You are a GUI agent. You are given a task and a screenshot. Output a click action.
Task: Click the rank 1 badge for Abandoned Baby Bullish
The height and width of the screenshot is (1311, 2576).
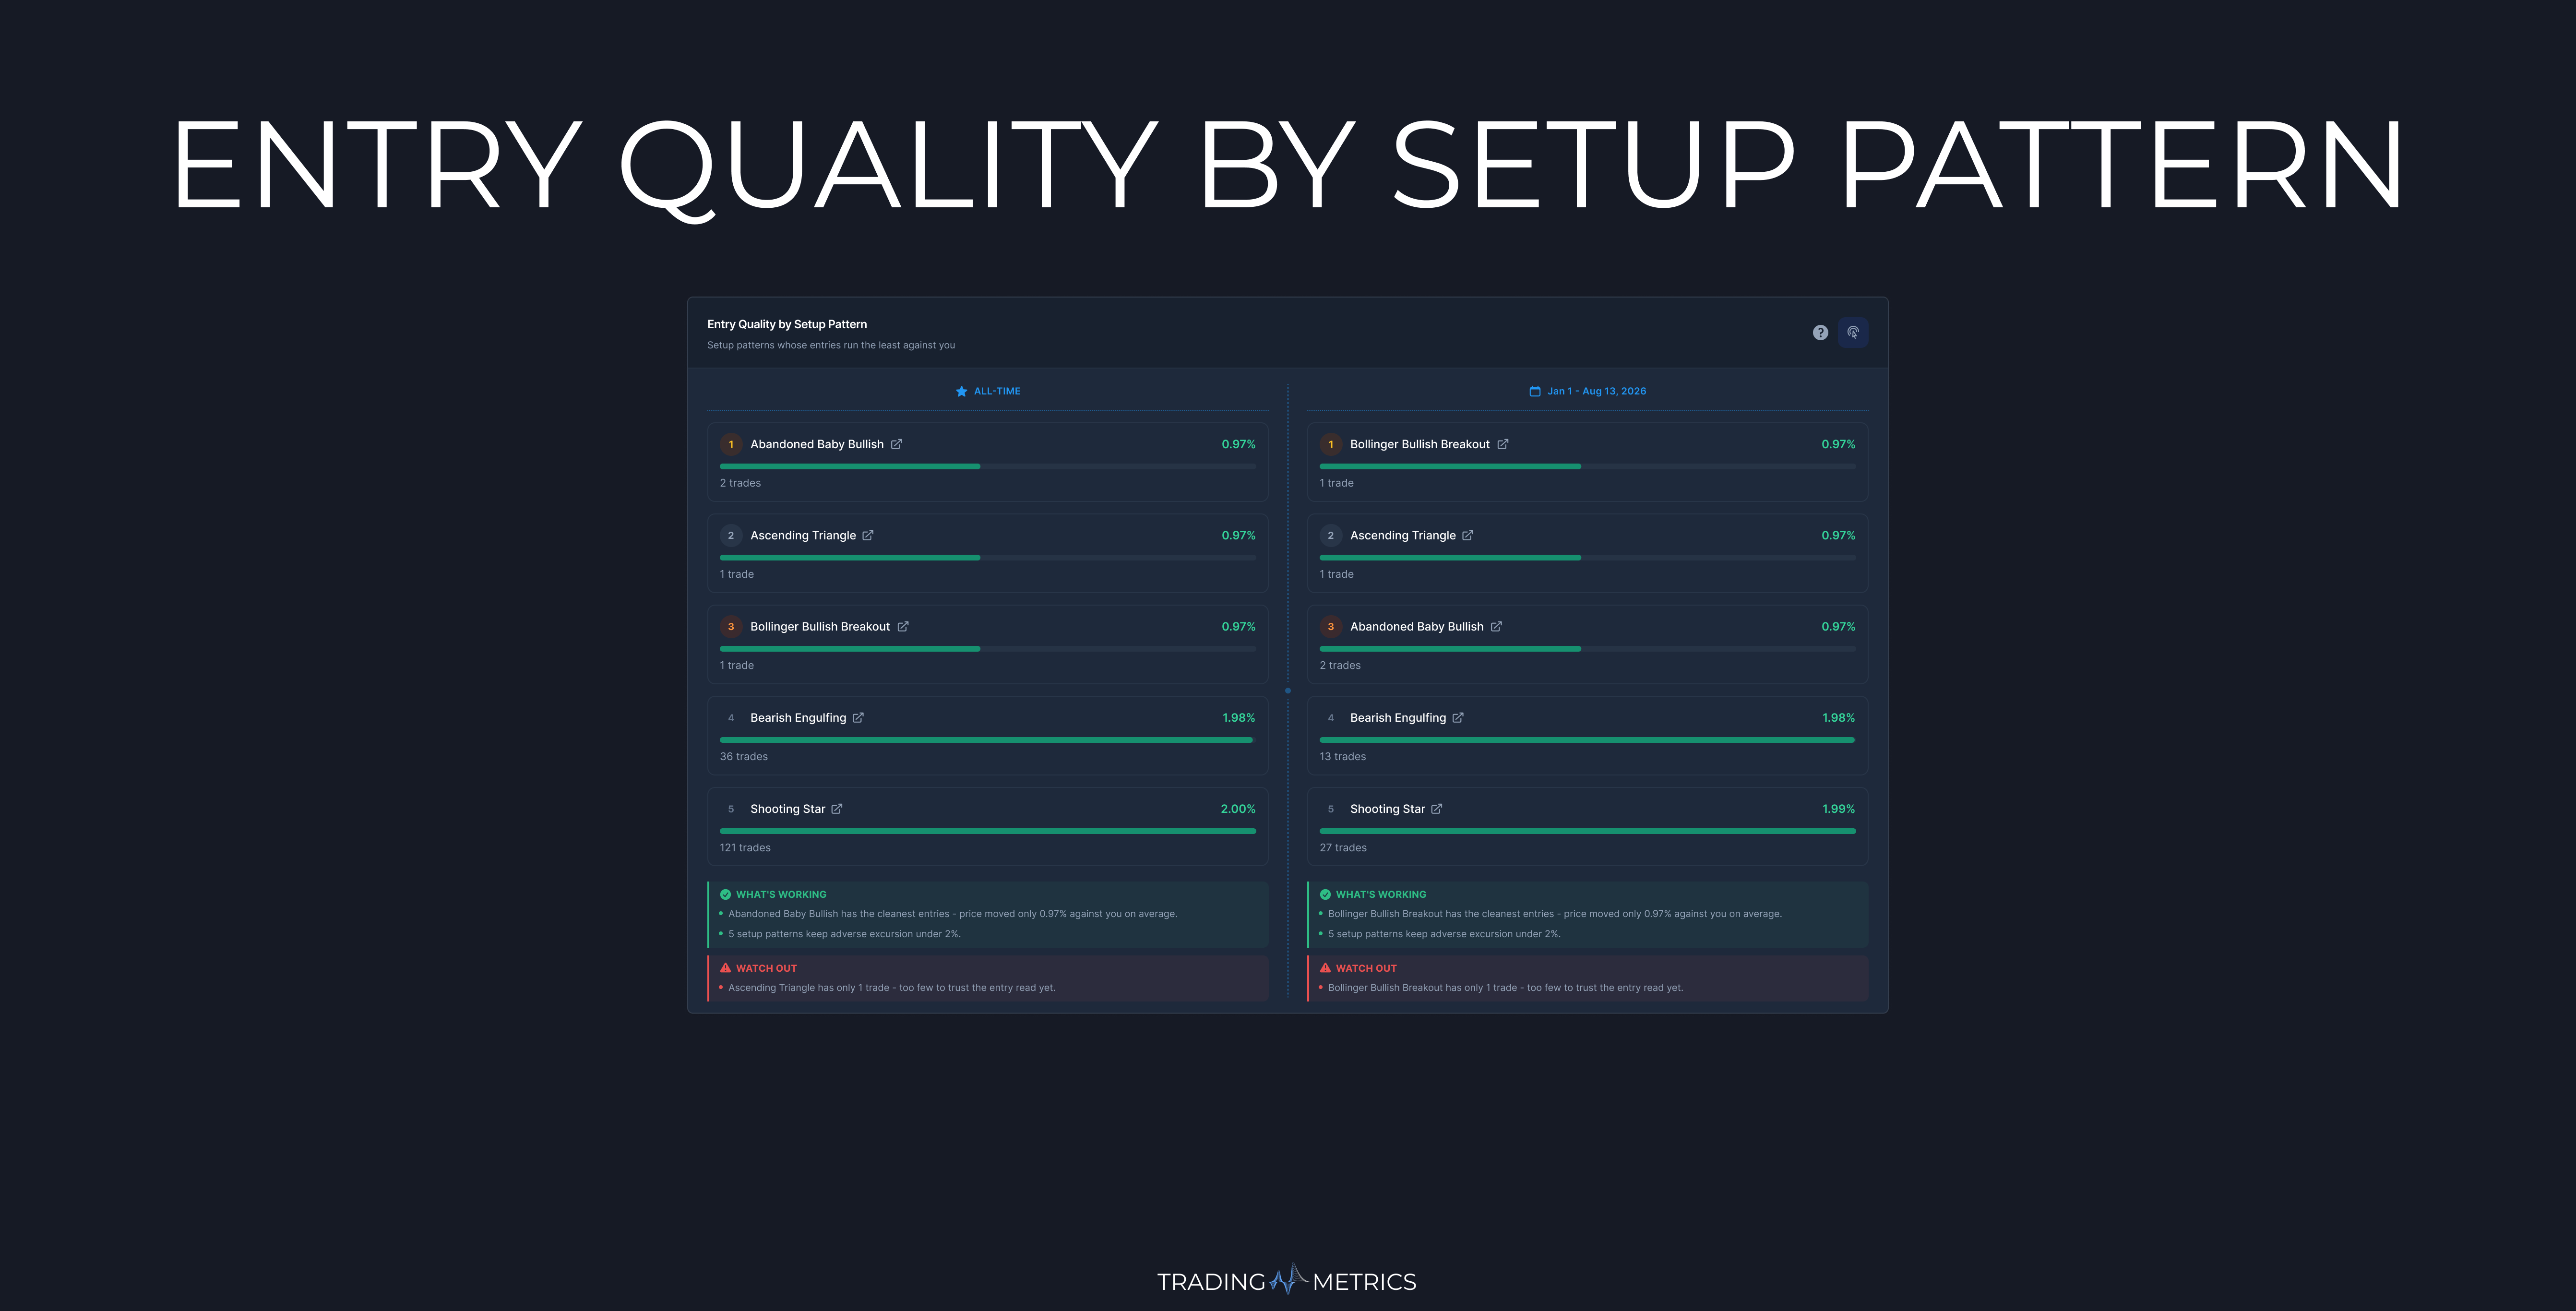(731, 444)
